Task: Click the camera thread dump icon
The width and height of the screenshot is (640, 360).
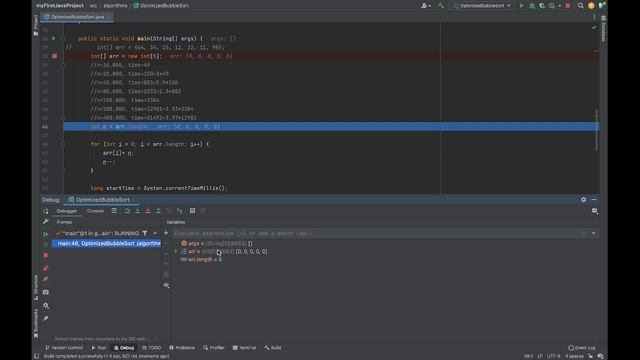Action: [x=45, y=292]
